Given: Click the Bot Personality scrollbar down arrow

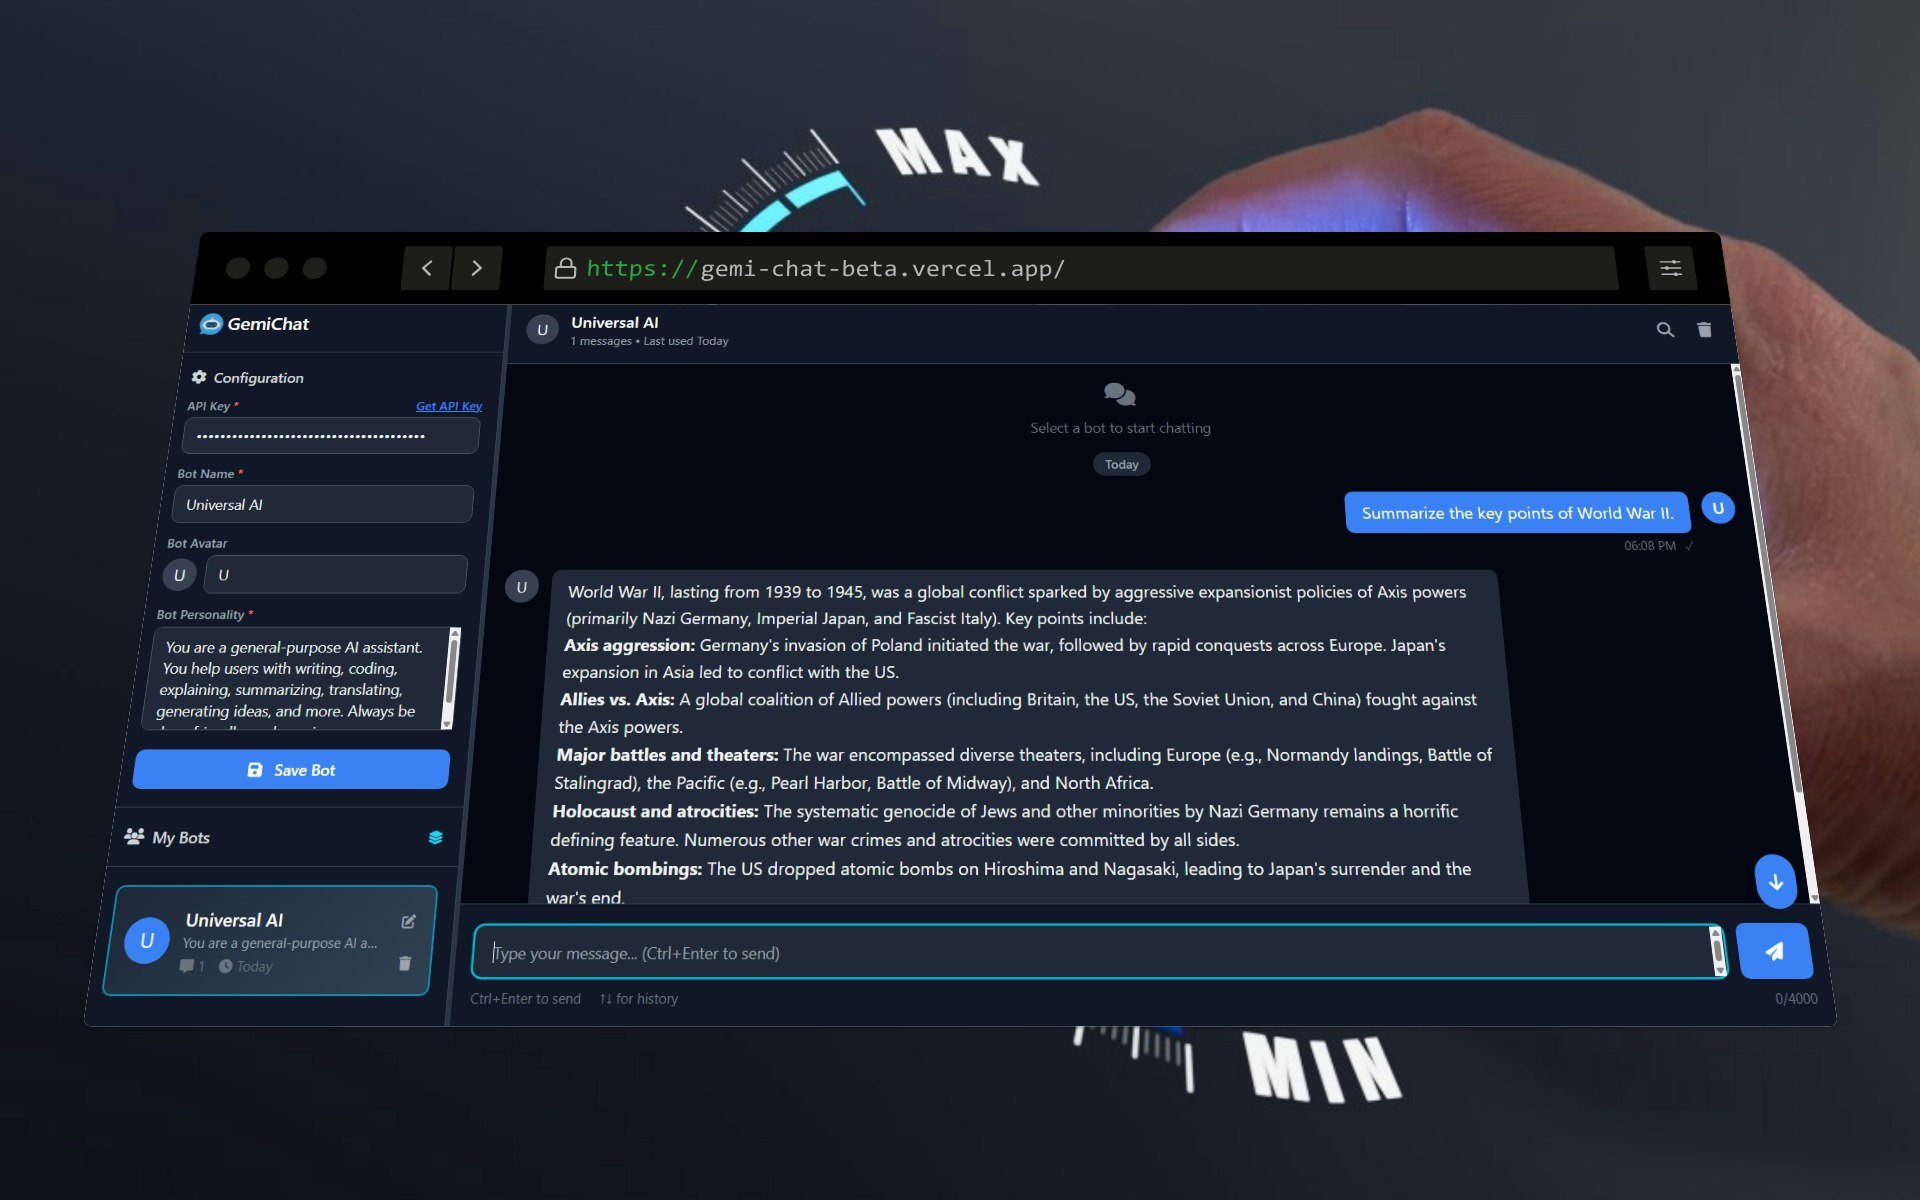Looking at the screenshot, I should click(x=447, y=723).
